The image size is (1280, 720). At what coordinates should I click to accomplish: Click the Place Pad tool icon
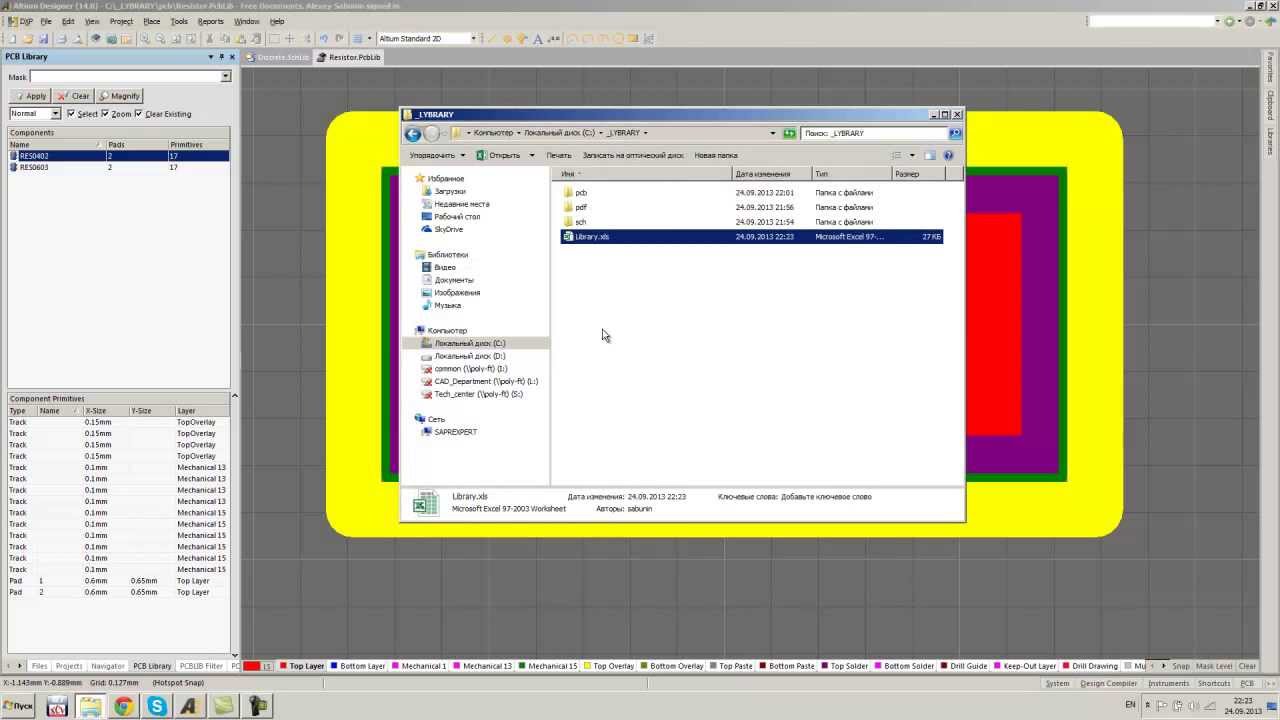(507, 38)
